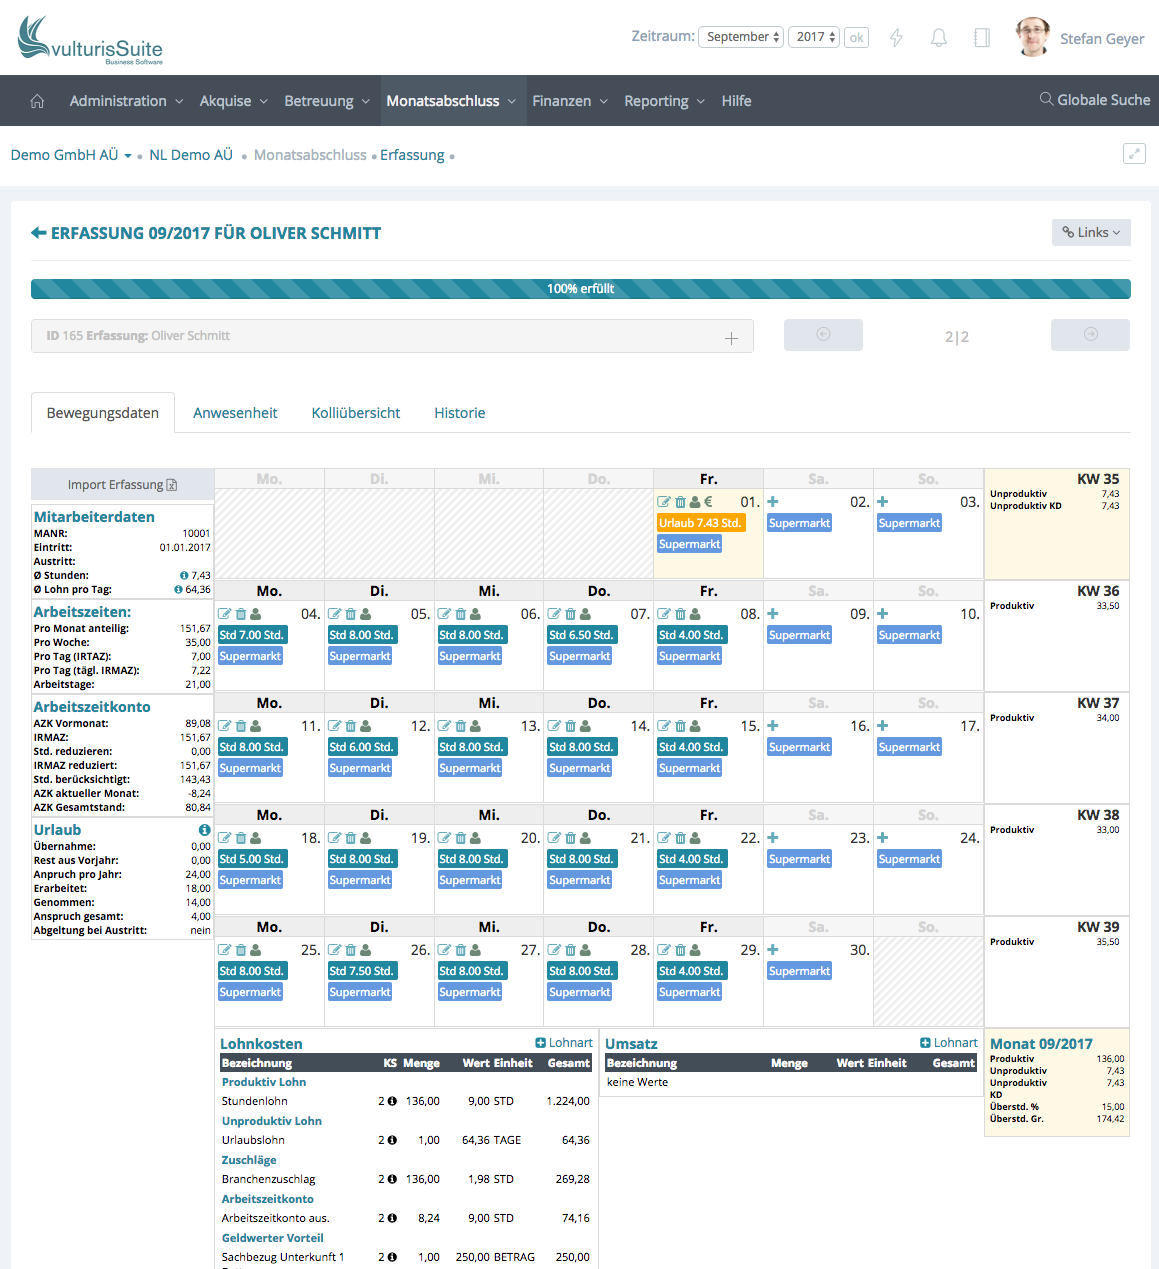Click the Import Erfassung button
1159x1269 pixels.
click(122, 485)
